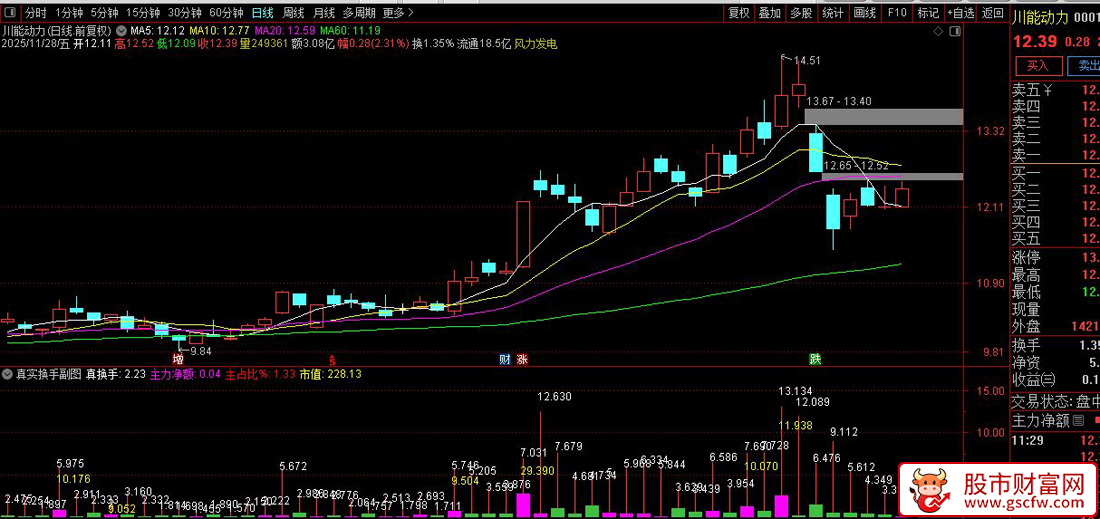The width and height of the screenshot is (1100, 519).
Task: Open the 多股 multi-stock view
Action: tap(800, 13)
